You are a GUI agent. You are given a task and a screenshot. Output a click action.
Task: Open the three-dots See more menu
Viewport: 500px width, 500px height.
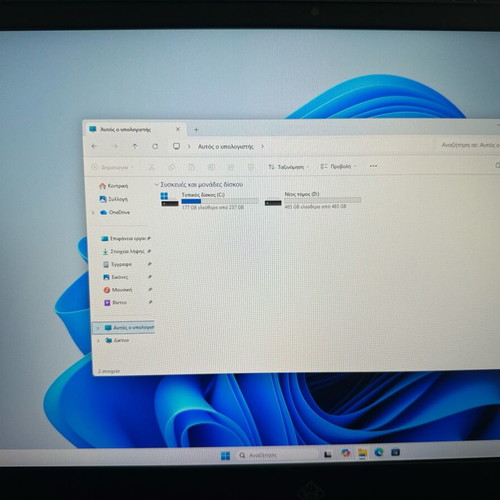coord(373,166)
